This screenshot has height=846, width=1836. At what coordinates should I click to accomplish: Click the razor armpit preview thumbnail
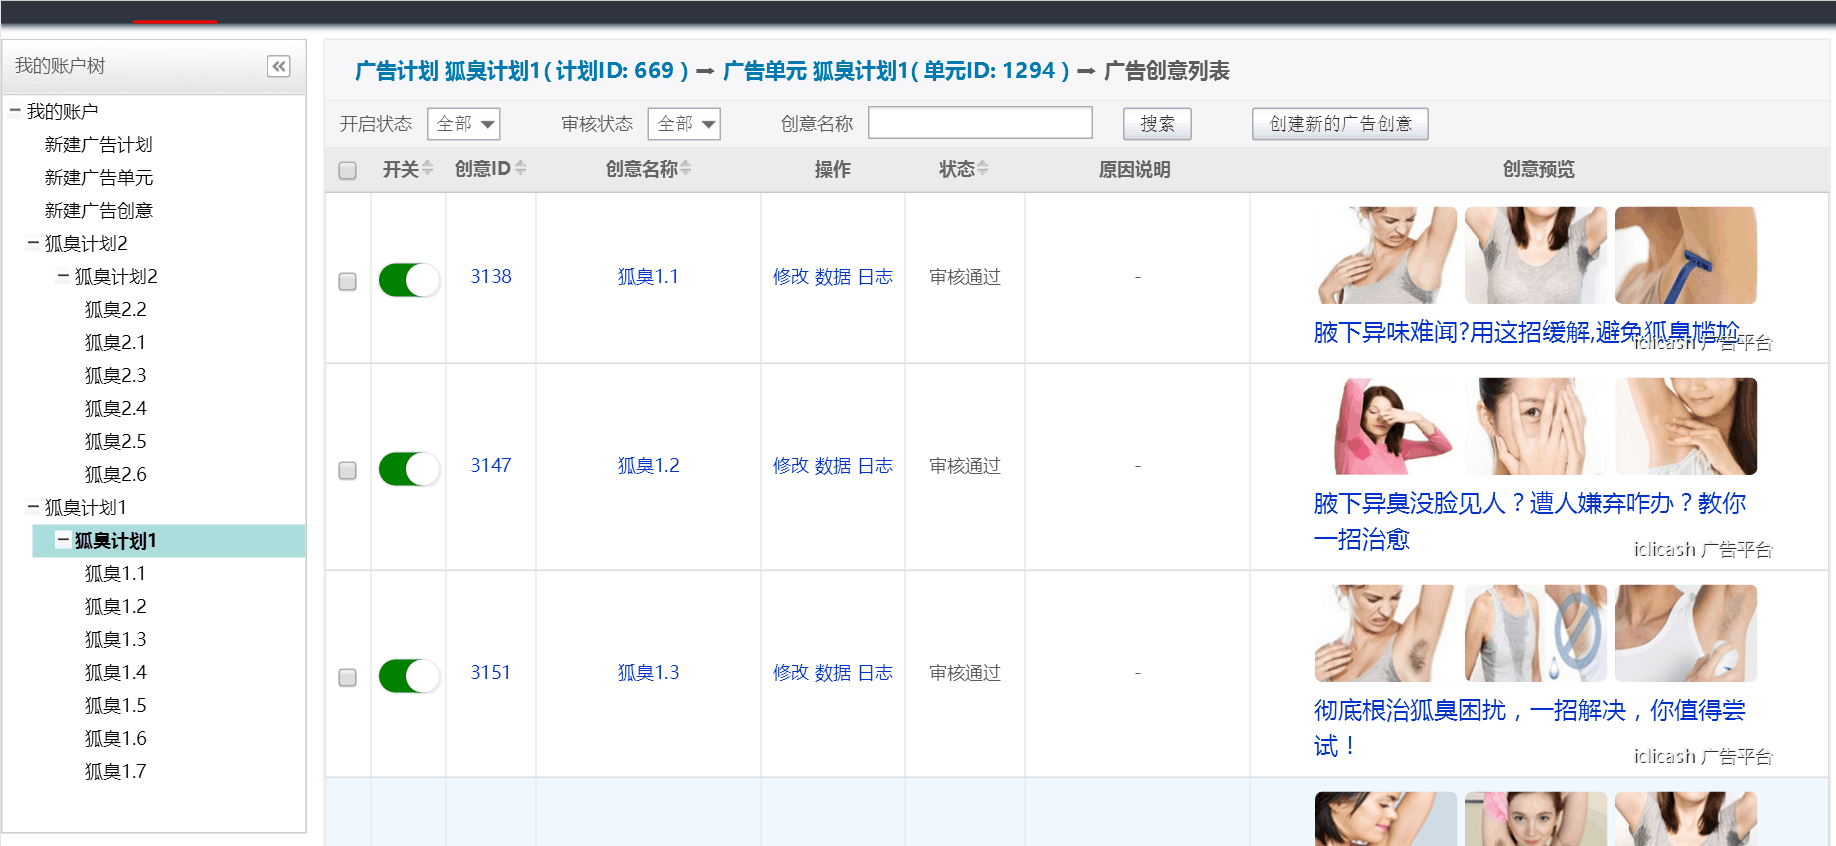pos(1685,255)
